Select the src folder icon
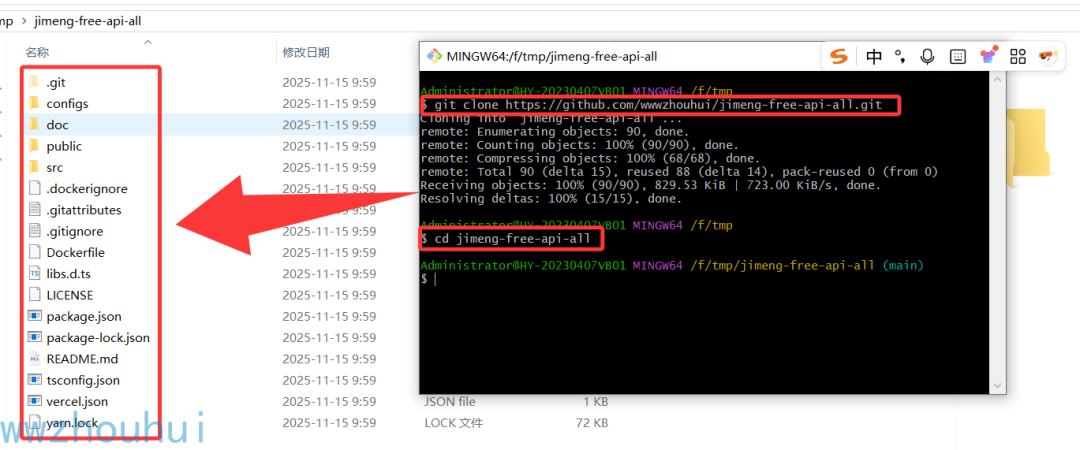 tap(34, 167)
